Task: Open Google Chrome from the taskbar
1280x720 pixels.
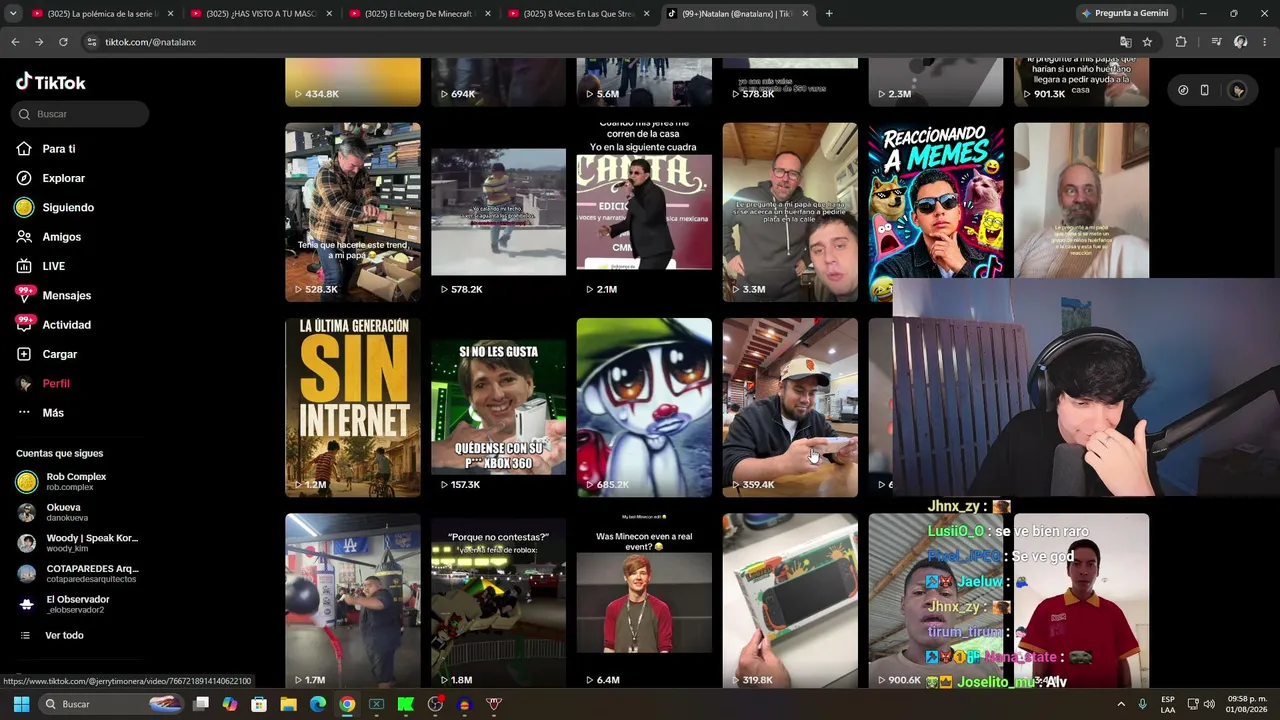Action: 346,704
